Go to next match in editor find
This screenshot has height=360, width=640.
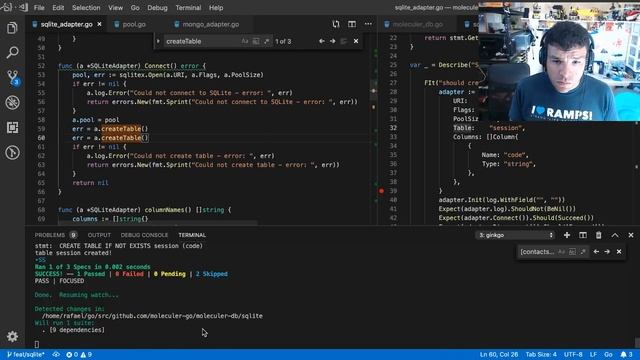333,41
